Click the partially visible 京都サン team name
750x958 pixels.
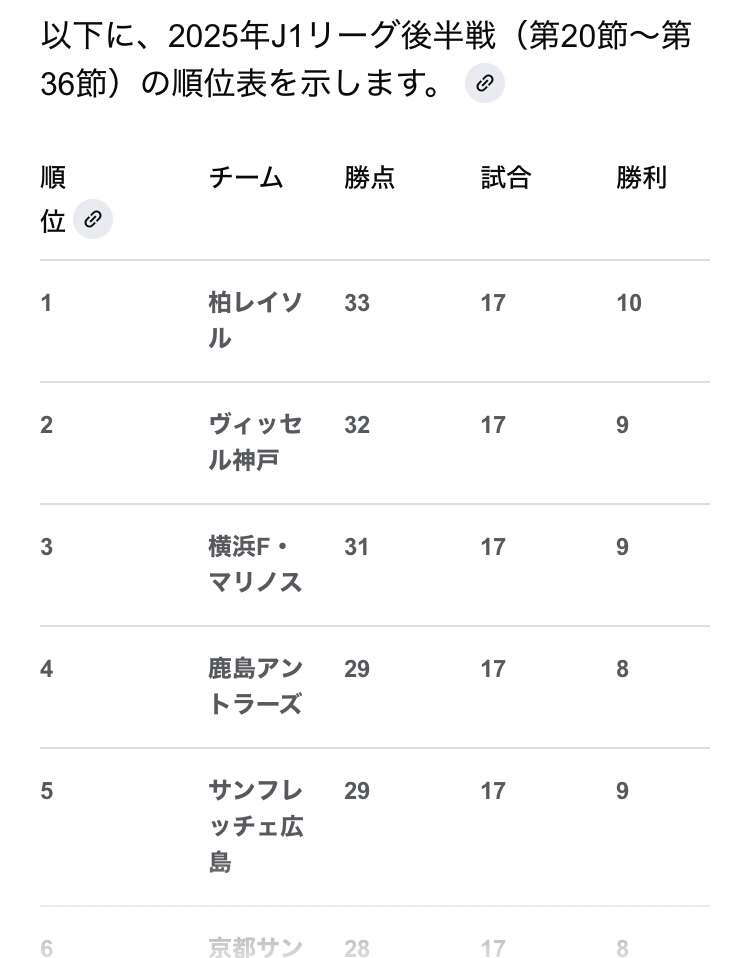255,946
